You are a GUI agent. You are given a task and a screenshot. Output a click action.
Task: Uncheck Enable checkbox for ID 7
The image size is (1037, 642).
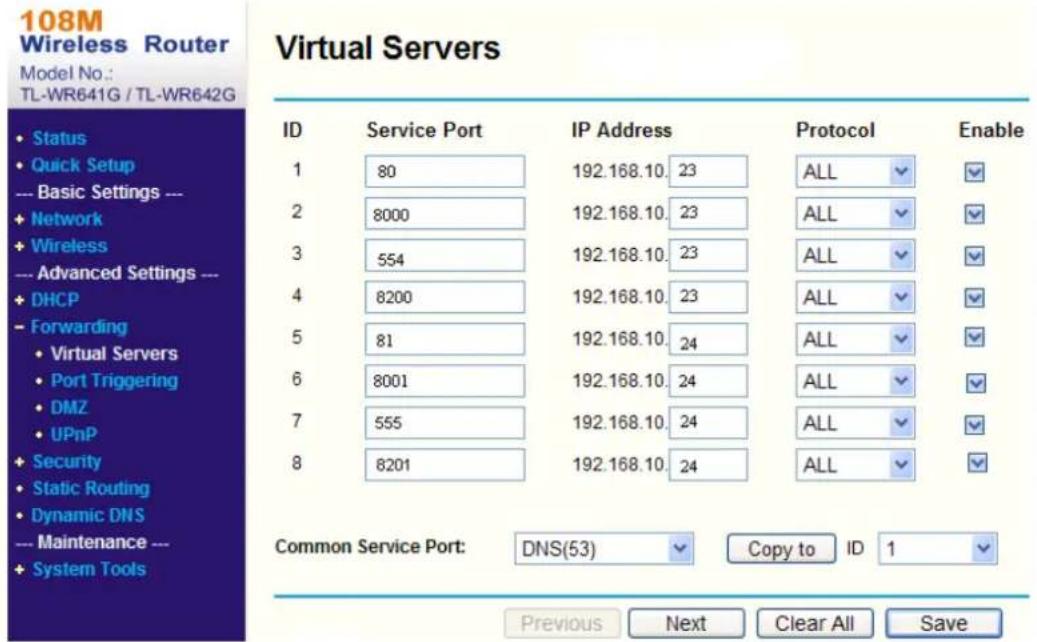(x=974, y=424)
